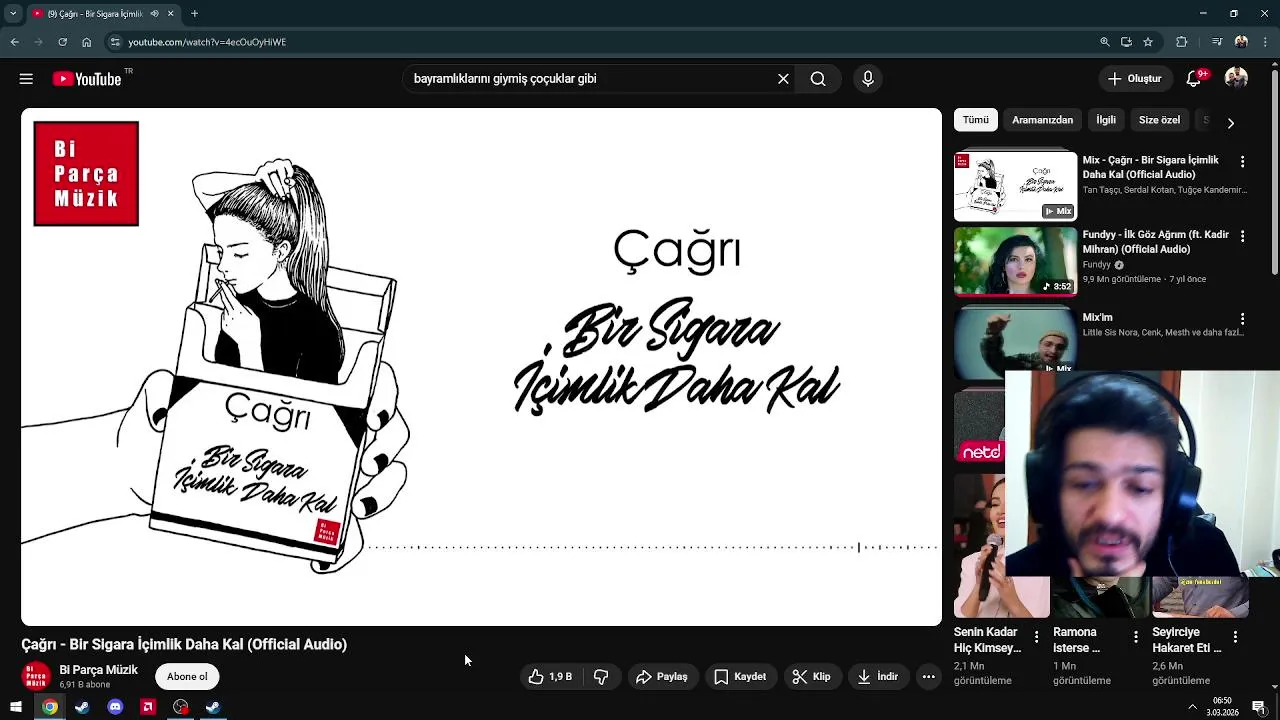The image size is (1280, 720).
Task: Open the Bi Parça Müzik channel avatar
Action: pos(36,677)
